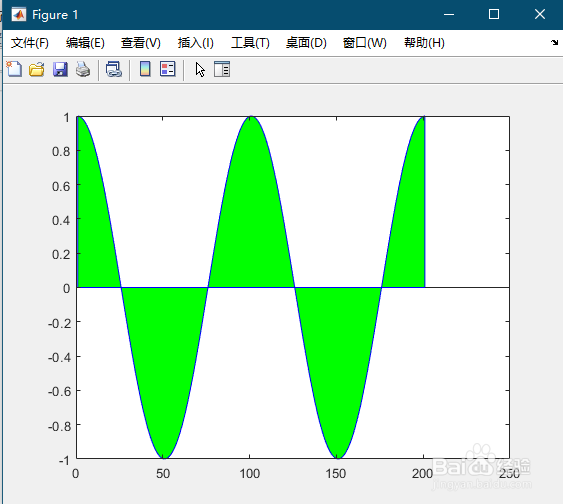
Task: Insert a legend from the toolbar
Action: [x=168, y=69]
